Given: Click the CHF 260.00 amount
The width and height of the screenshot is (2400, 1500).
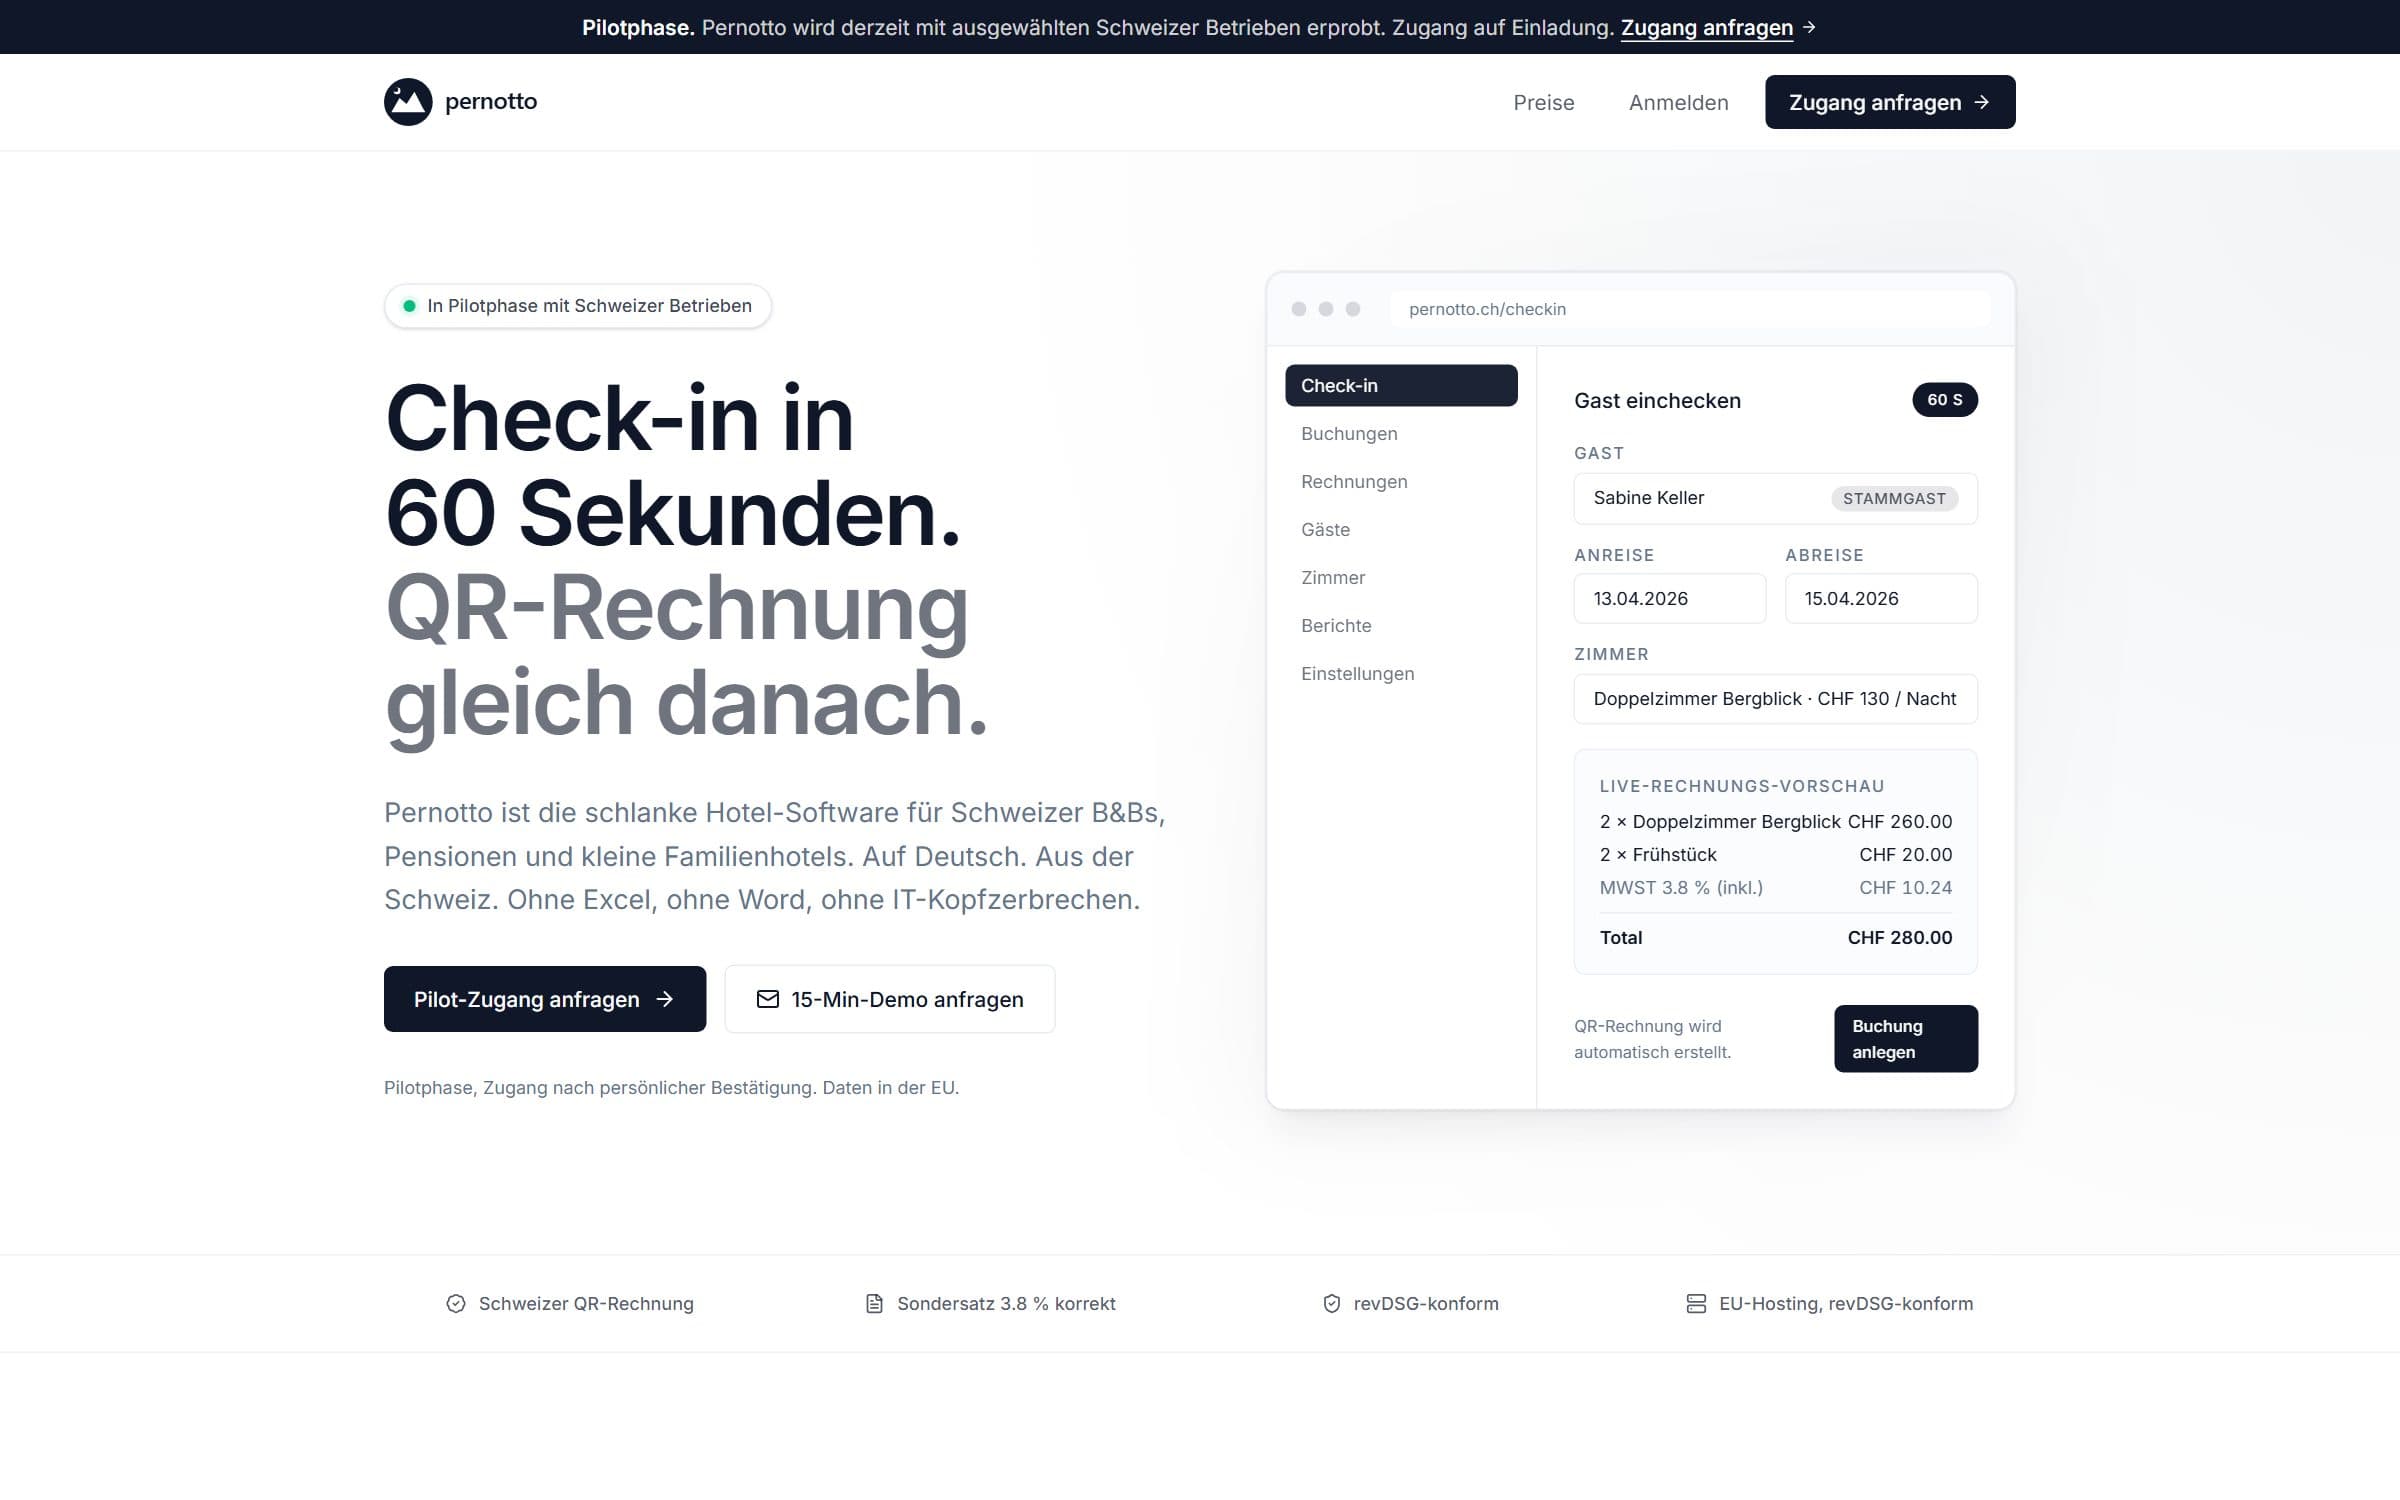Looking at the screenshot, I should [1900, 822].
